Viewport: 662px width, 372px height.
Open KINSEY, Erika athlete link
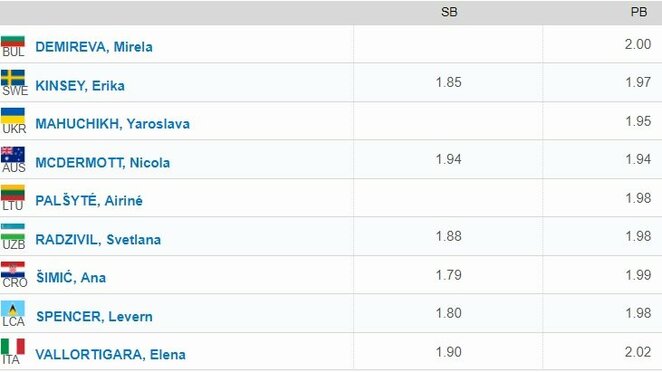[80, 85]
